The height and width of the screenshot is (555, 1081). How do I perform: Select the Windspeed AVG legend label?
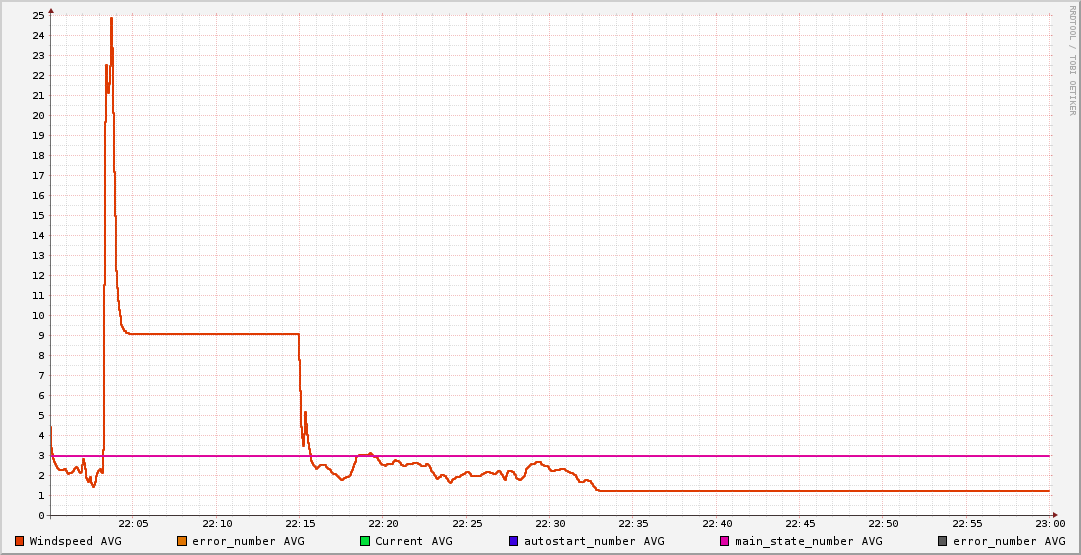click(76, 541)
